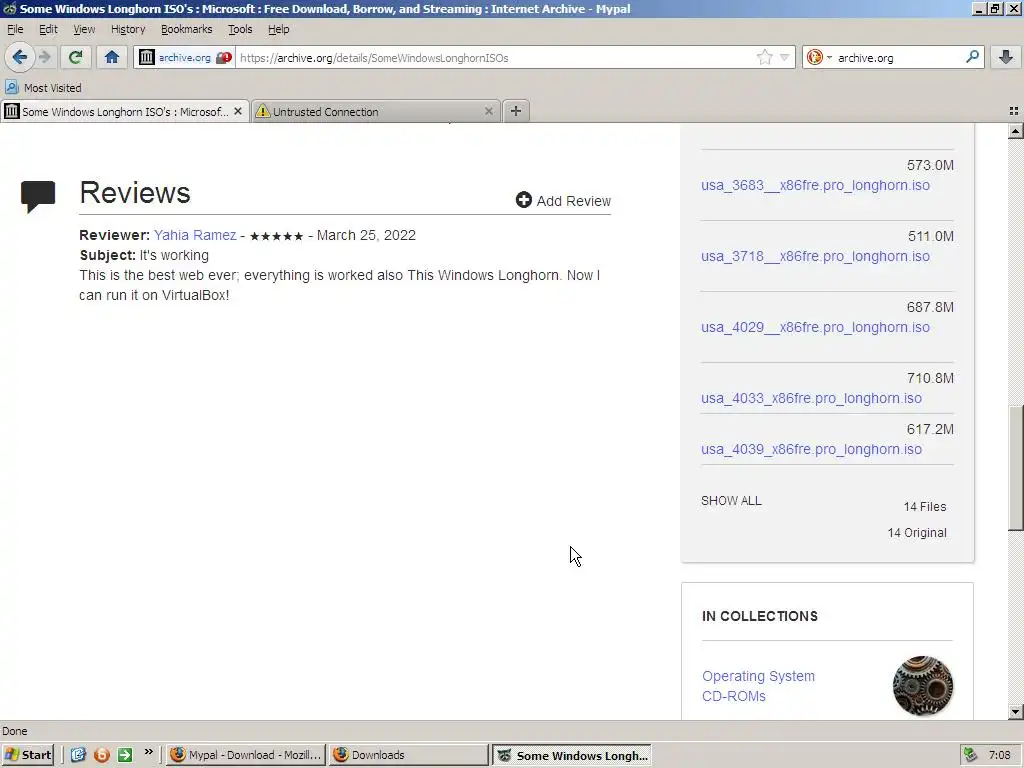Click Add Review link
Viewport: 1024px width, 768px height.
pyautogui.click(x=563, y=200)
